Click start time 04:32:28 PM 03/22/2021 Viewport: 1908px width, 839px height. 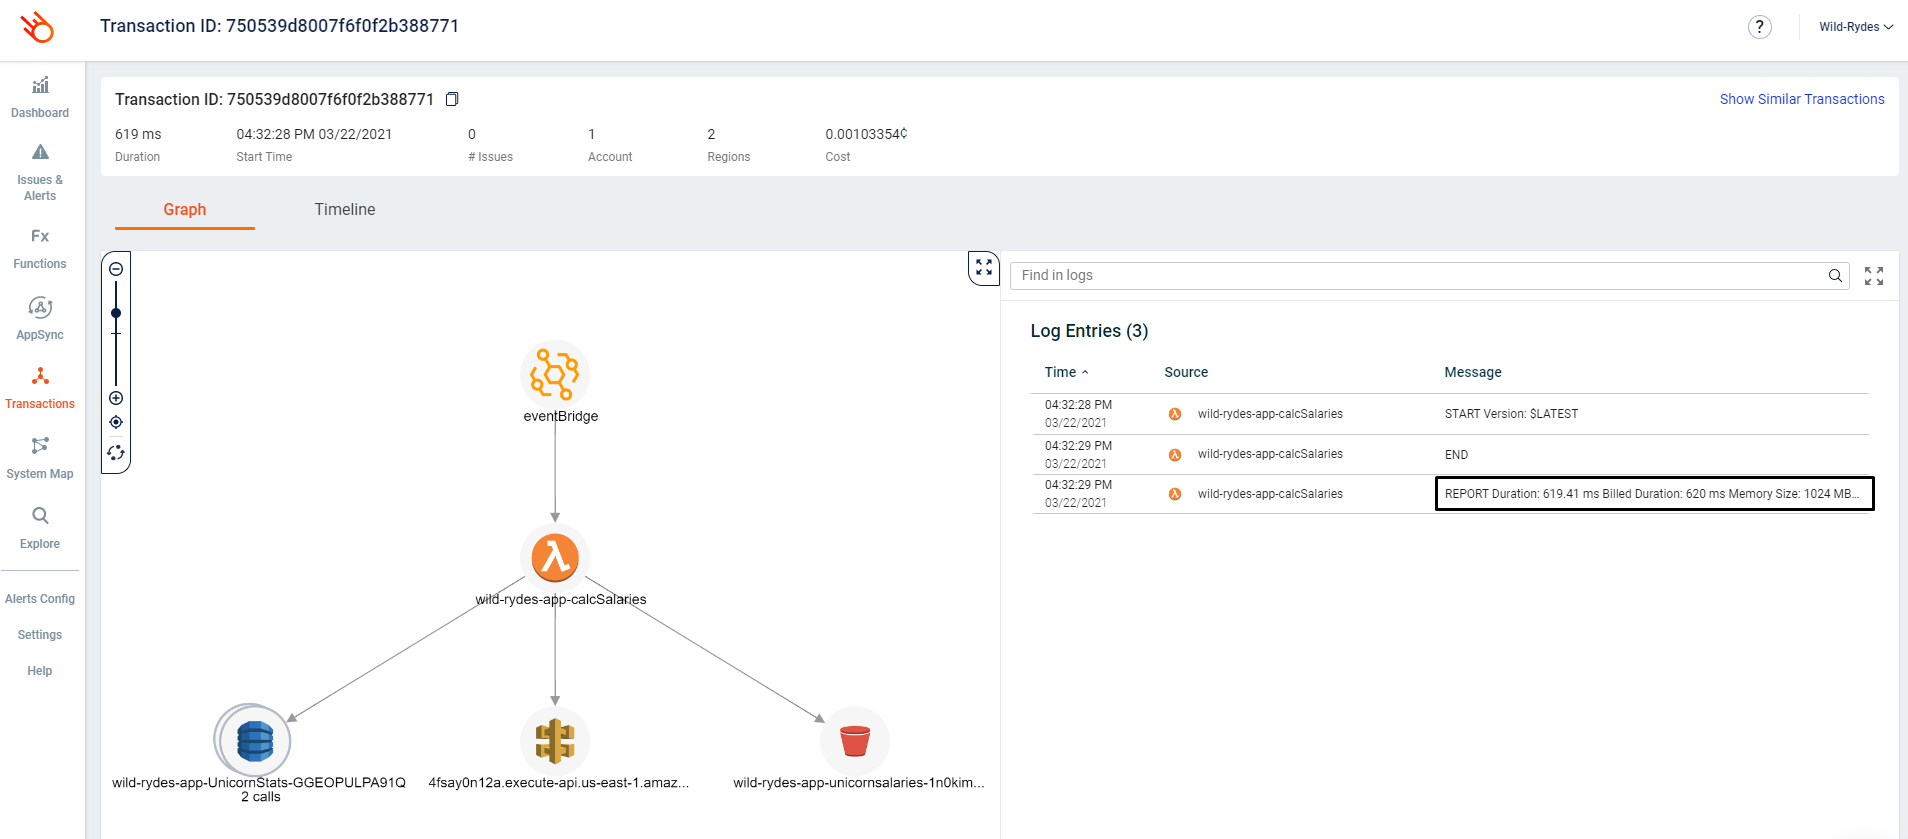(x=314, y=134)
